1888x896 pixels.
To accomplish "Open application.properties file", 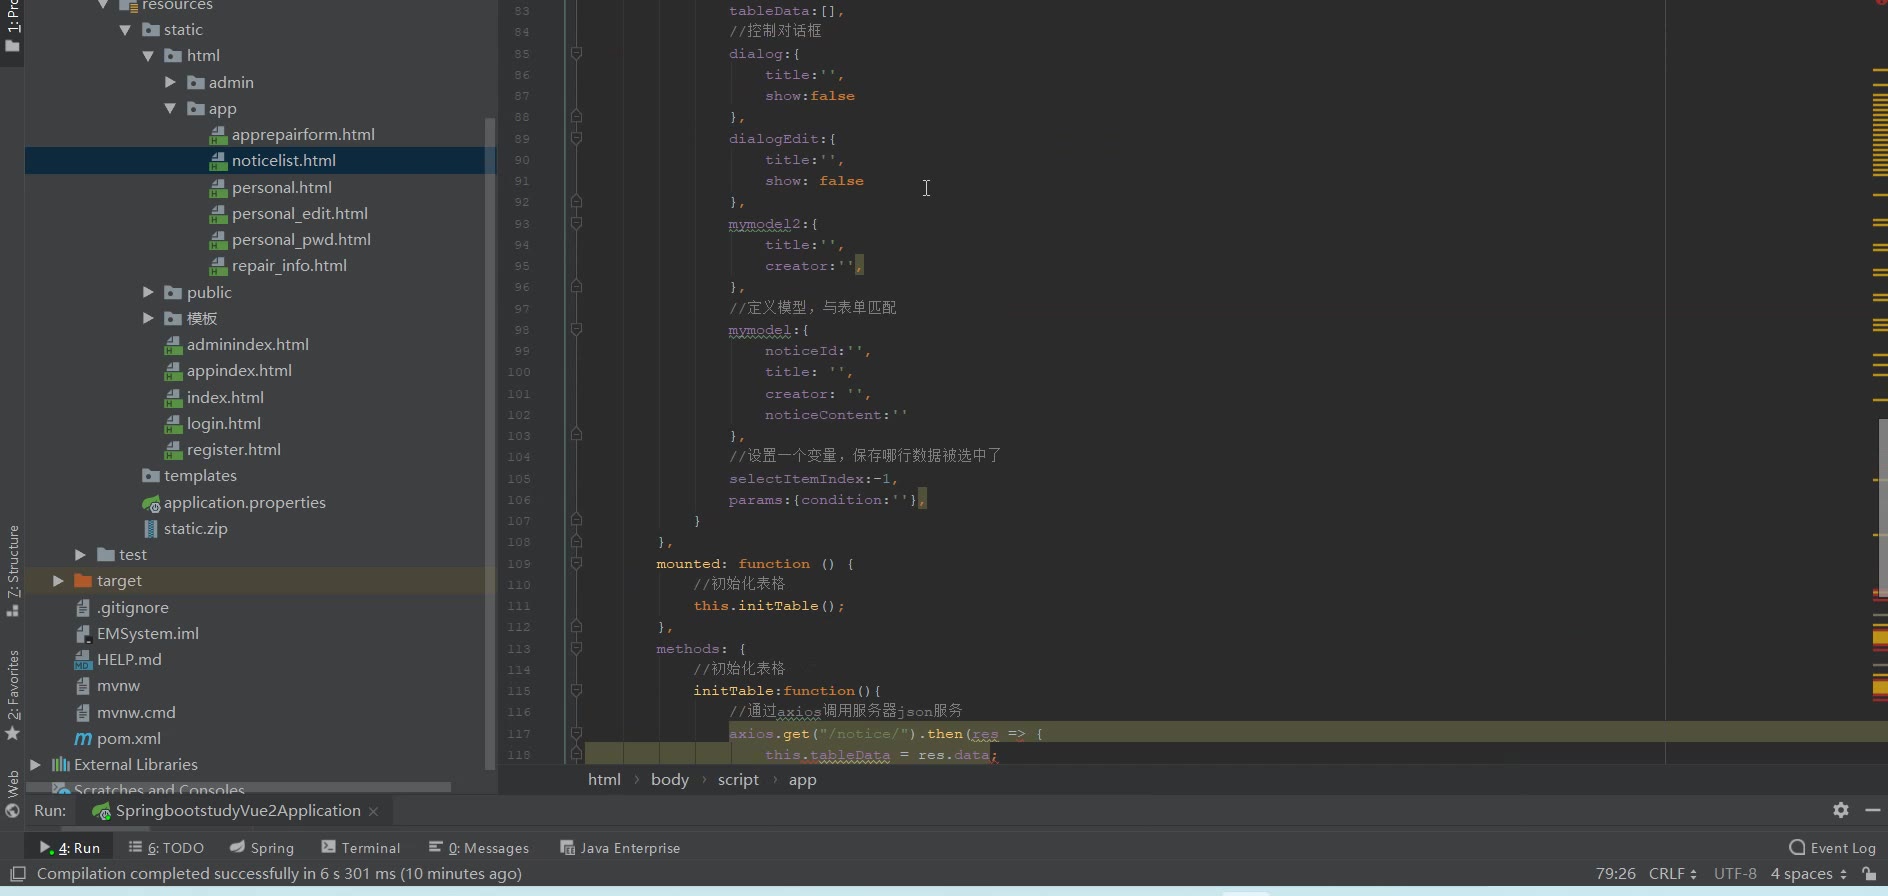I will 244,502.
